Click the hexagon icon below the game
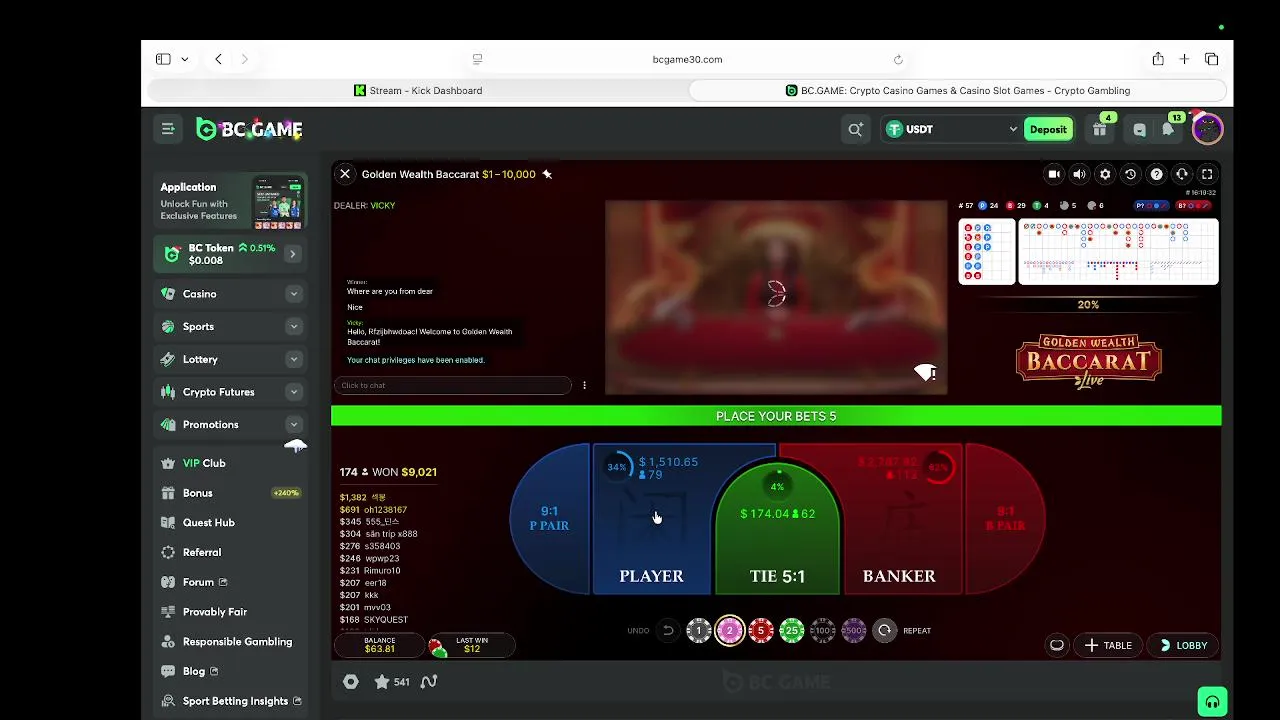Image resolution: width=1280 pixels, height=720 pixels. tap(351, 682)
